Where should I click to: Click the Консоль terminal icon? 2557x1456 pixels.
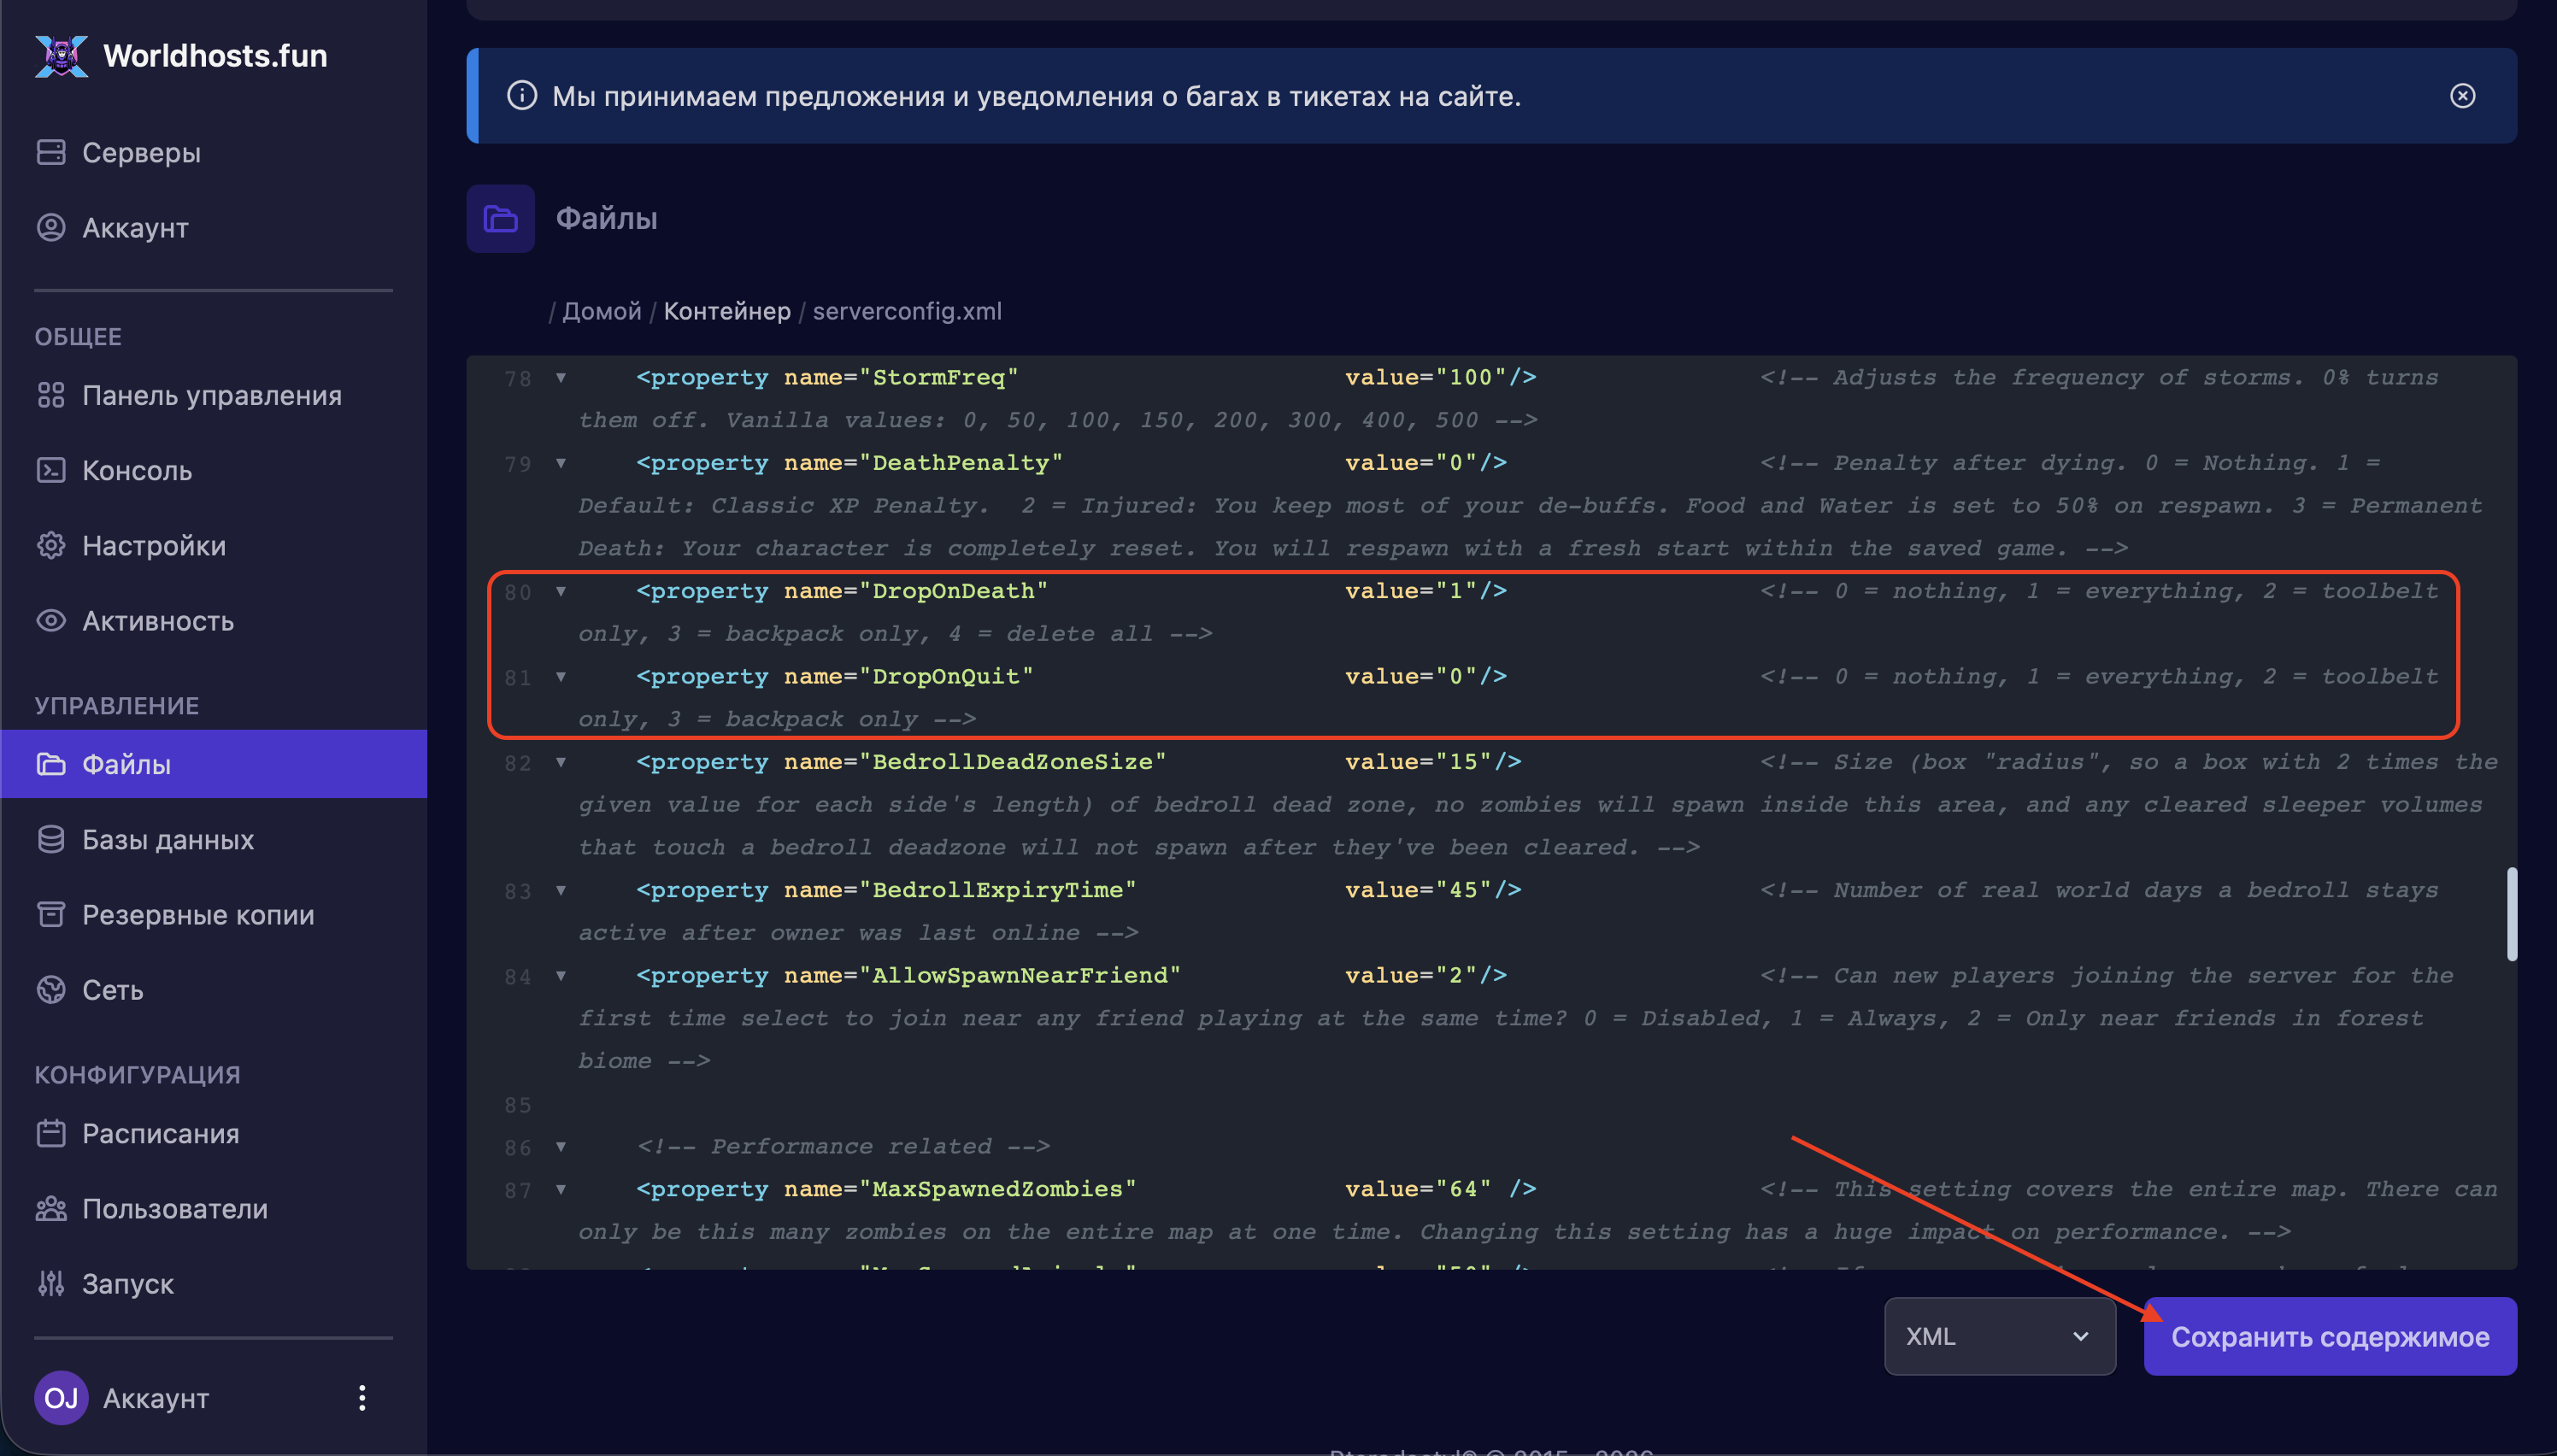[x=51, y=470]
